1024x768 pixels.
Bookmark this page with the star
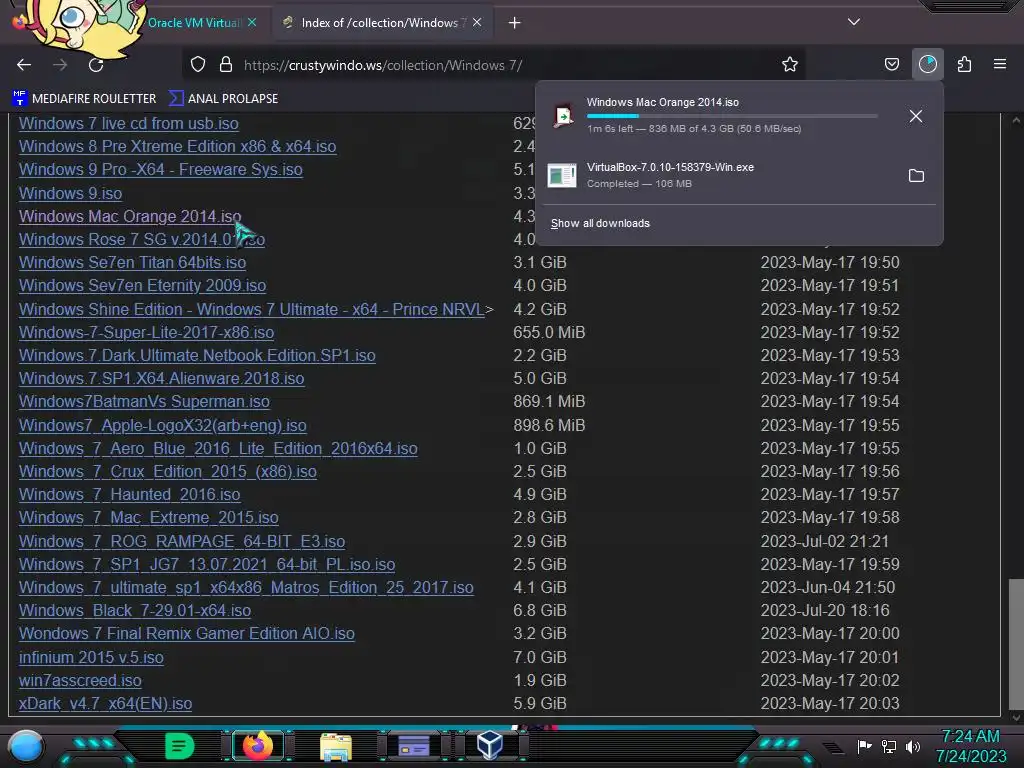(790, 65)
